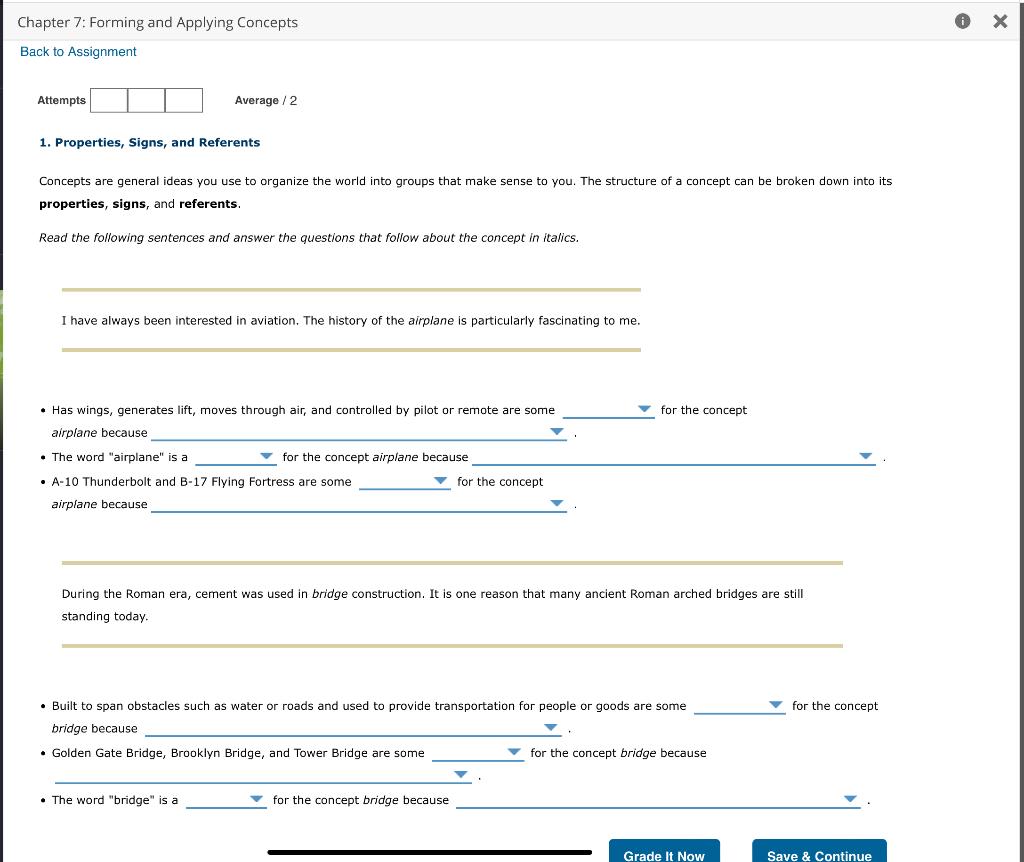Open the dropdown after 'are some' for airplane properties

[x=643, y=409]
